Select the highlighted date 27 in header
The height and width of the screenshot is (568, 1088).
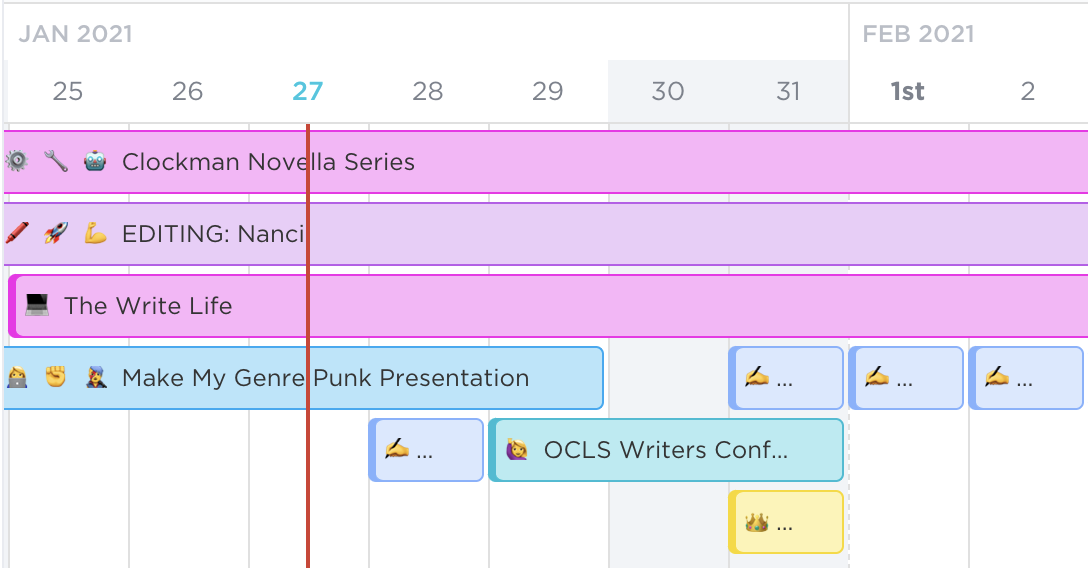click(x=307, y=91)
